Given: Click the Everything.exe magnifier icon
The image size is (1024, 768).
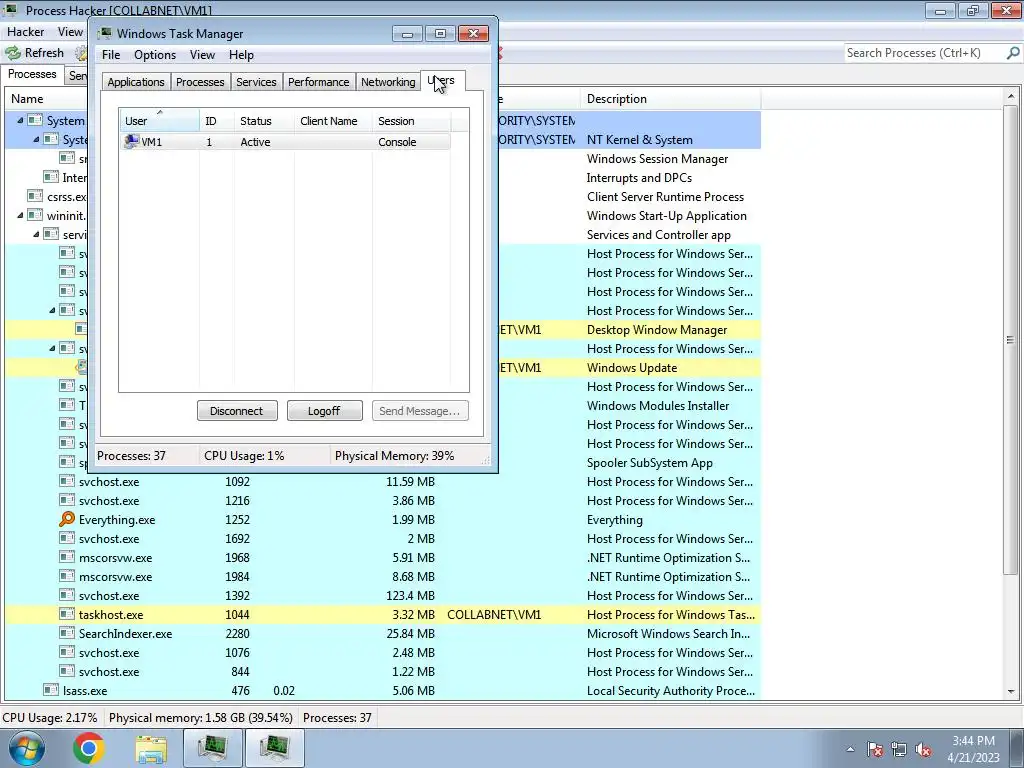Looking at the screenshot, I should [x=67, y=520].
